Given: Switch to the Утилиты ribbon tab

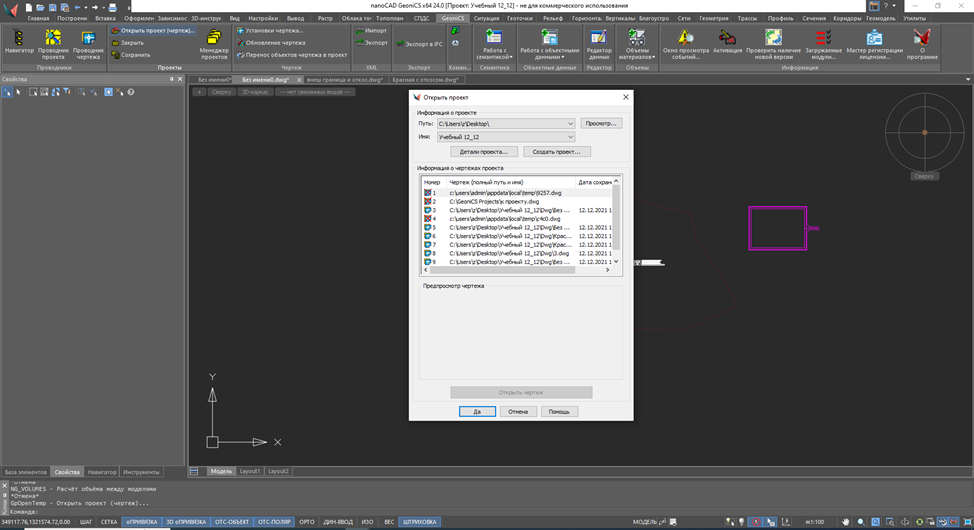Looking at the screenshot, I should coord(914,19).
